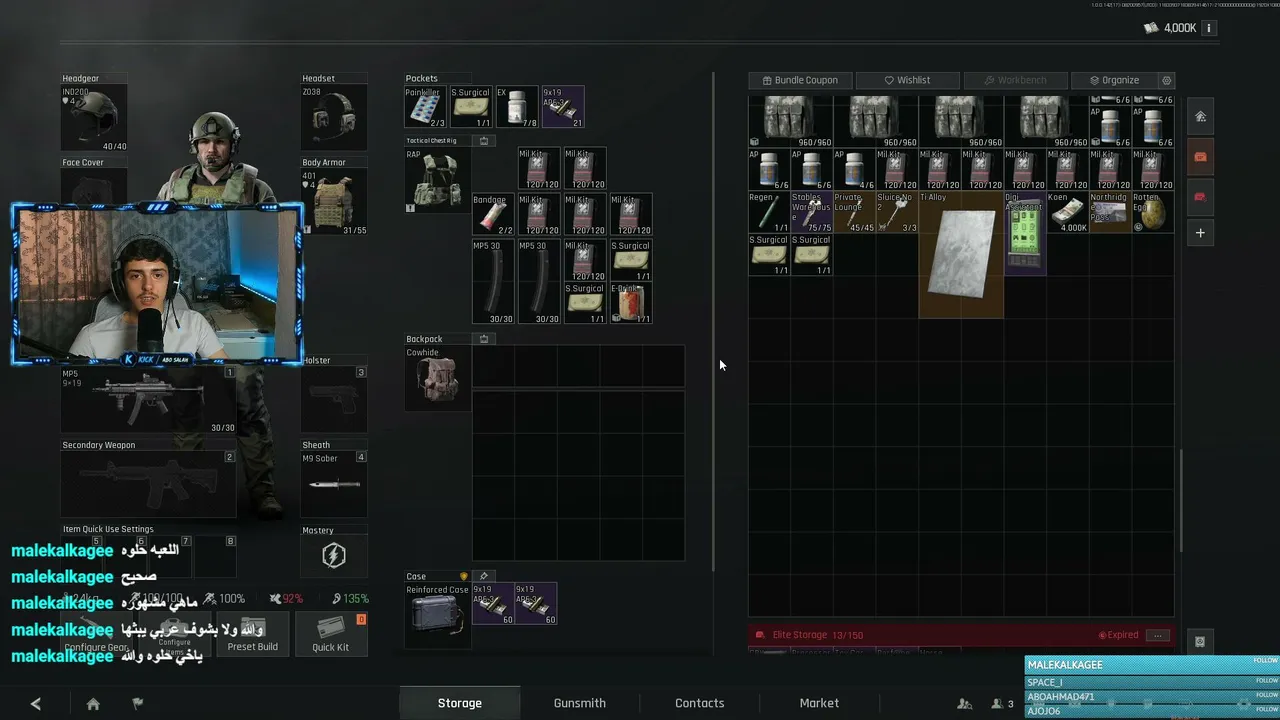Select the orange storage box sidebar icon
The width and height of the screenshot is (1280, 720).
coord(1200,156)
